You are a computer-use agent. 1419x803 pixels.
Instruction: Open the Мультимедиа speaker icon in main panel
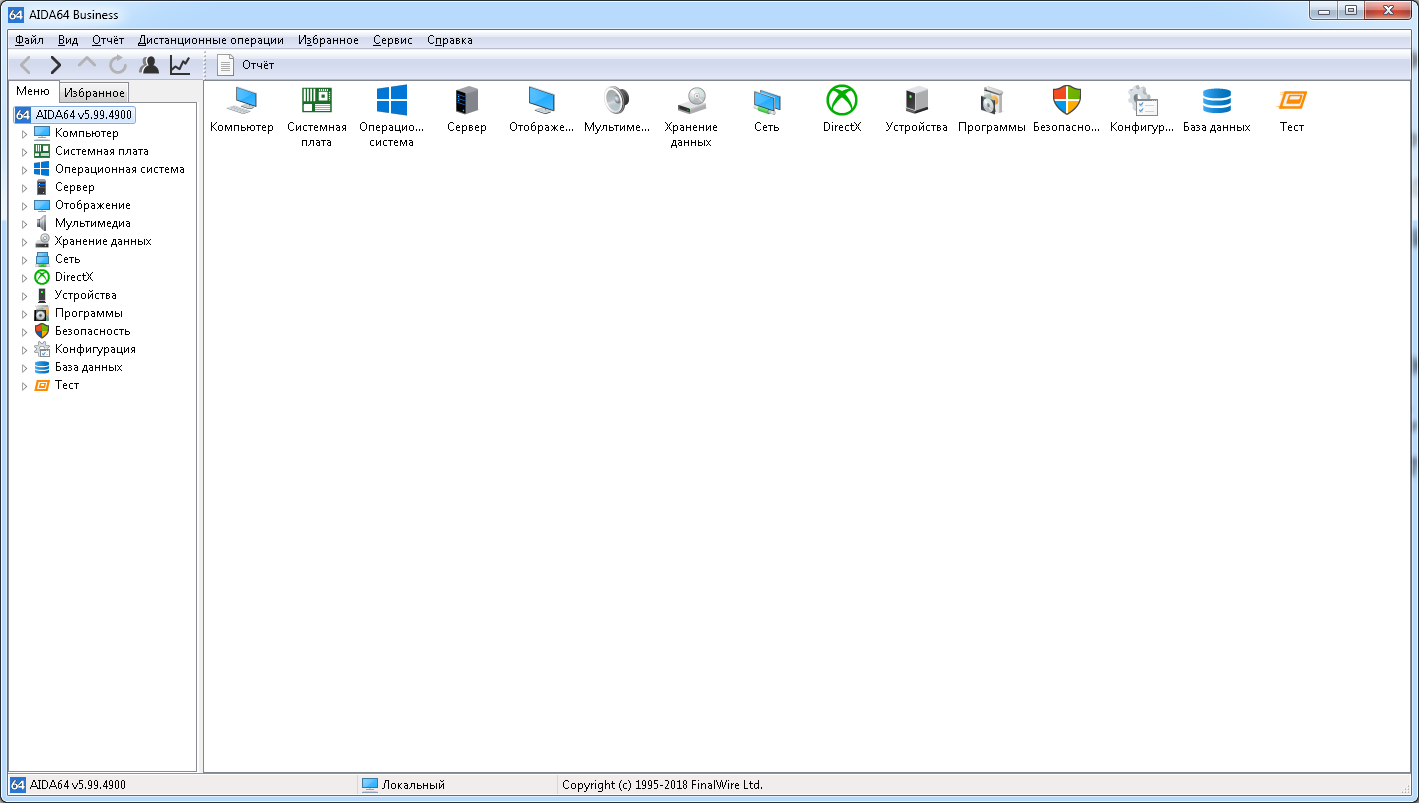tap(617, 101)
